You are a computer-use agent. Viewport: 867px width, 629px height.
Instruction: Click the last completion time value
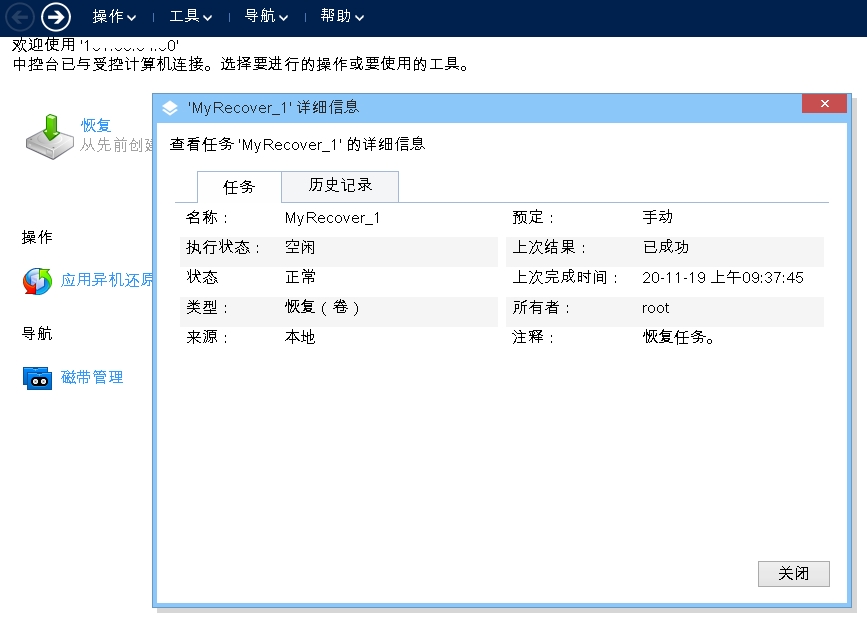722,278
